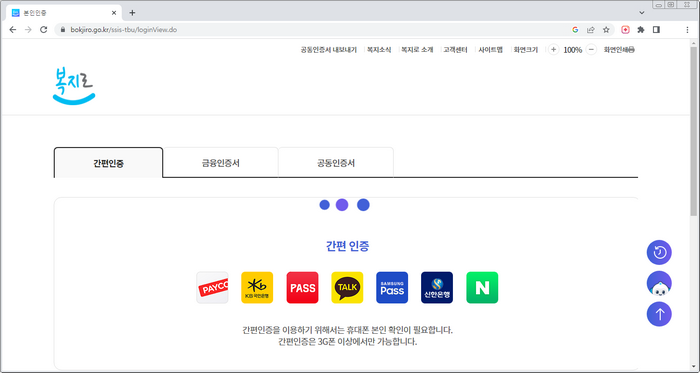Click the Google icon in address bar
Screen dimensions: 700x373
click(x=575, y=30)
